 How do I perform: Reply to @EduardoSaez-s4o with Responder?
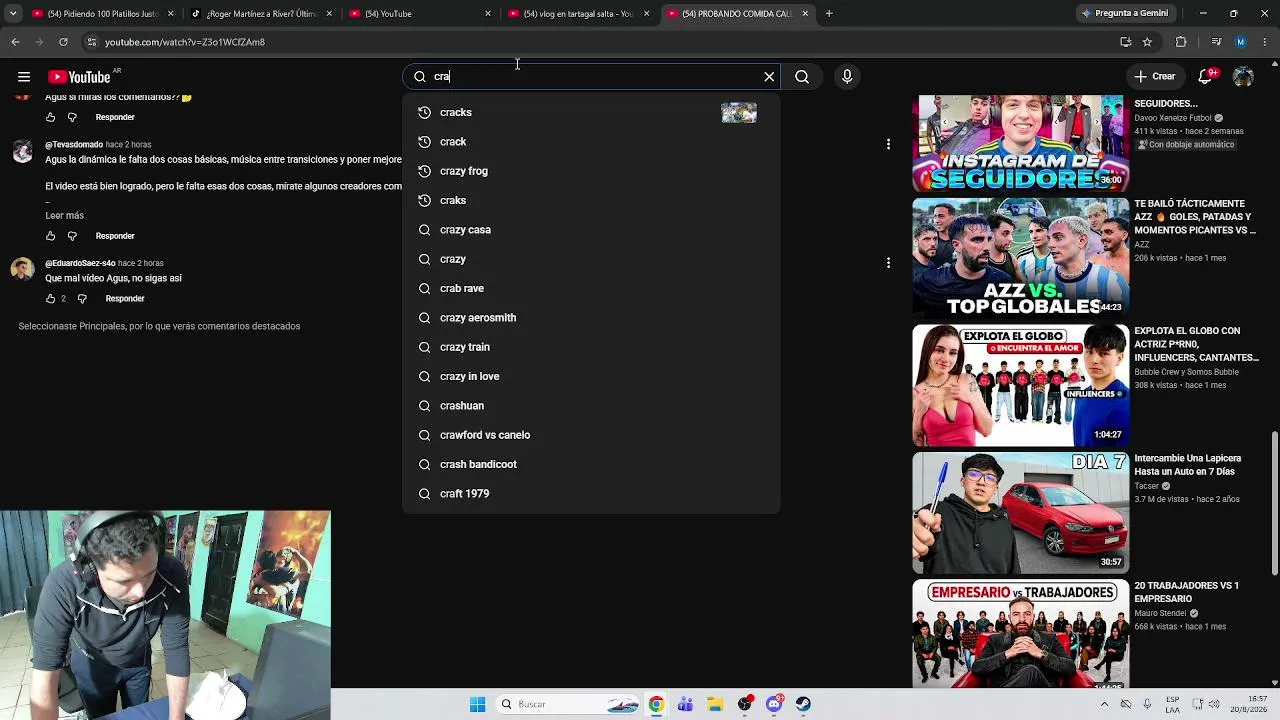(125, 299)
